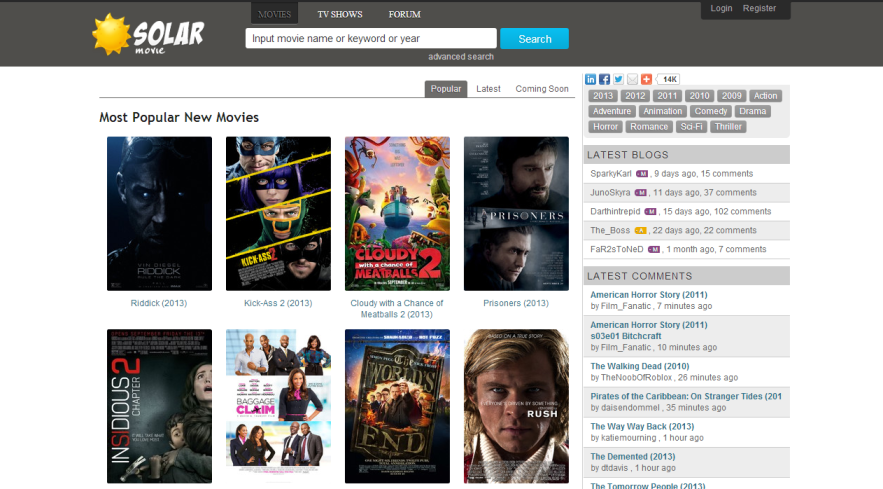Filter by the Comedy genre tag
The width and height of the screenshot is (883, 489).
pyautogui.click(x=711, y=112)
